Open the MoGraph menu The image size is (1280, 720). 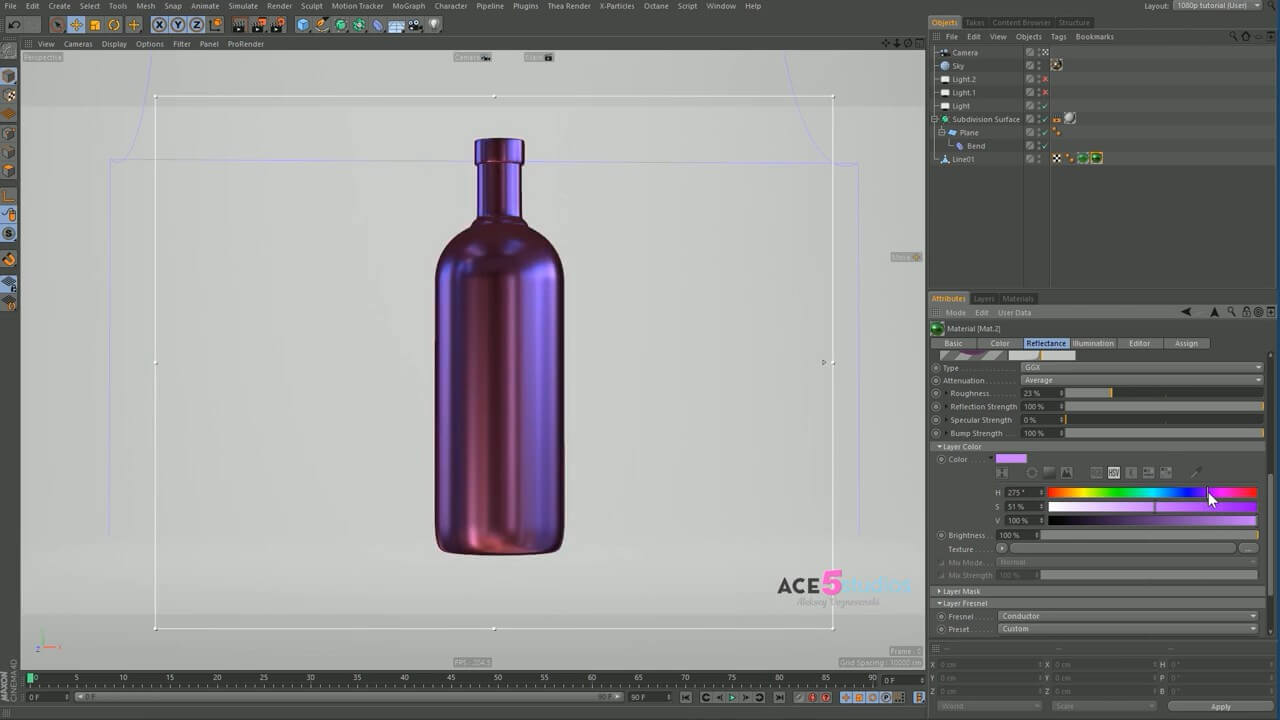pyautogui.click(x=408, y=6)
